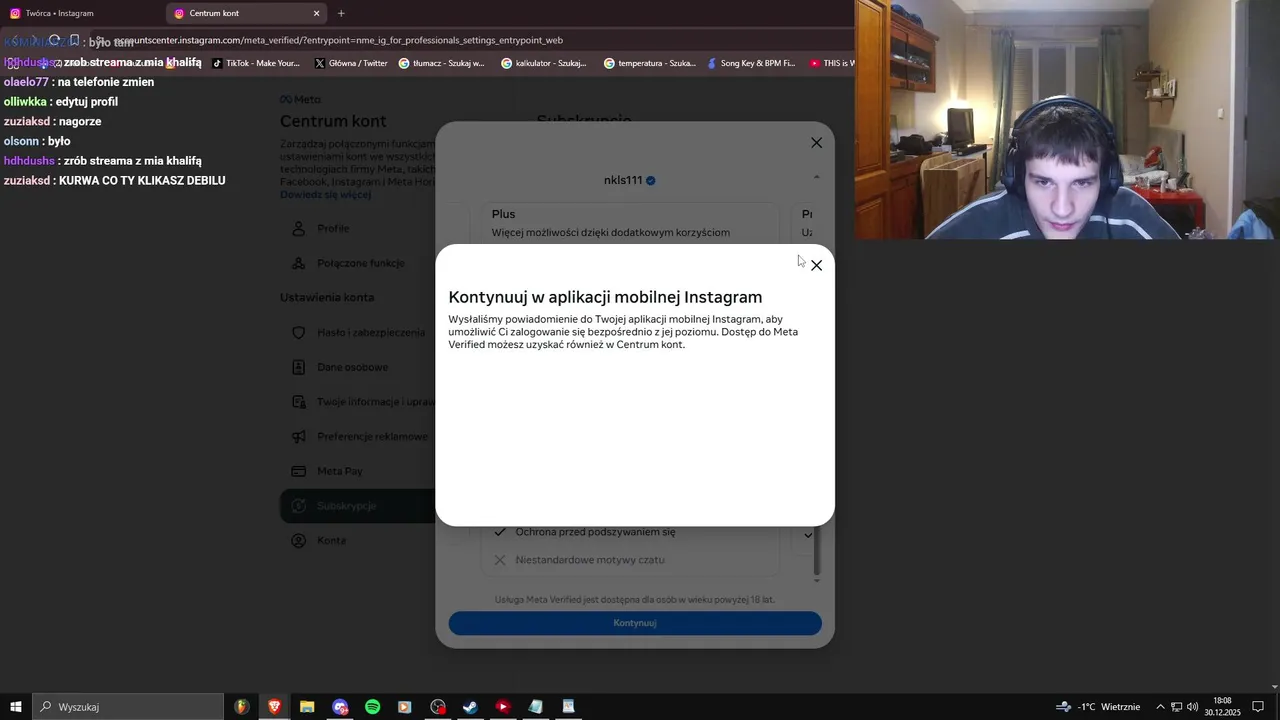Open the 'TikTok - Make Your...' bookmark

[256, 63]
